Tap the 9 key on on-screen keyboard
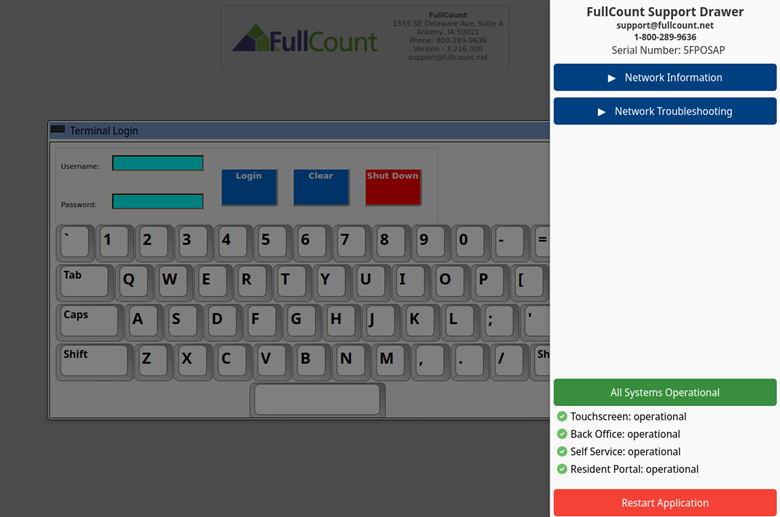The height and width of the screenshot is (517, 780). (x=431, y=243)
